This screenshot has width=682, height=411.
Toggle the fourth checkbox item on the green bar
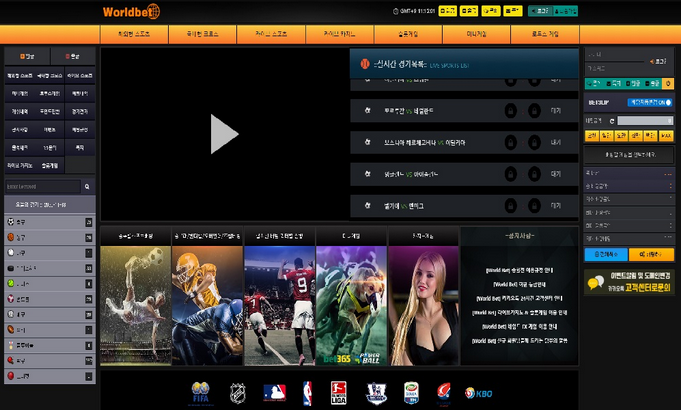tap(652, 83)
